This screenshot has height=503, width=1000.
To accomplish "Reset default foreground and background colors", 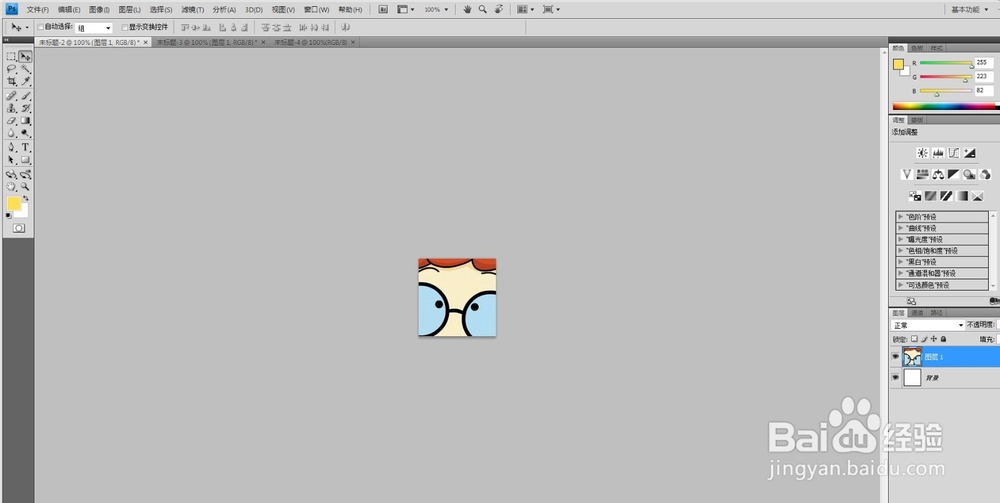I will click(8, 215).
